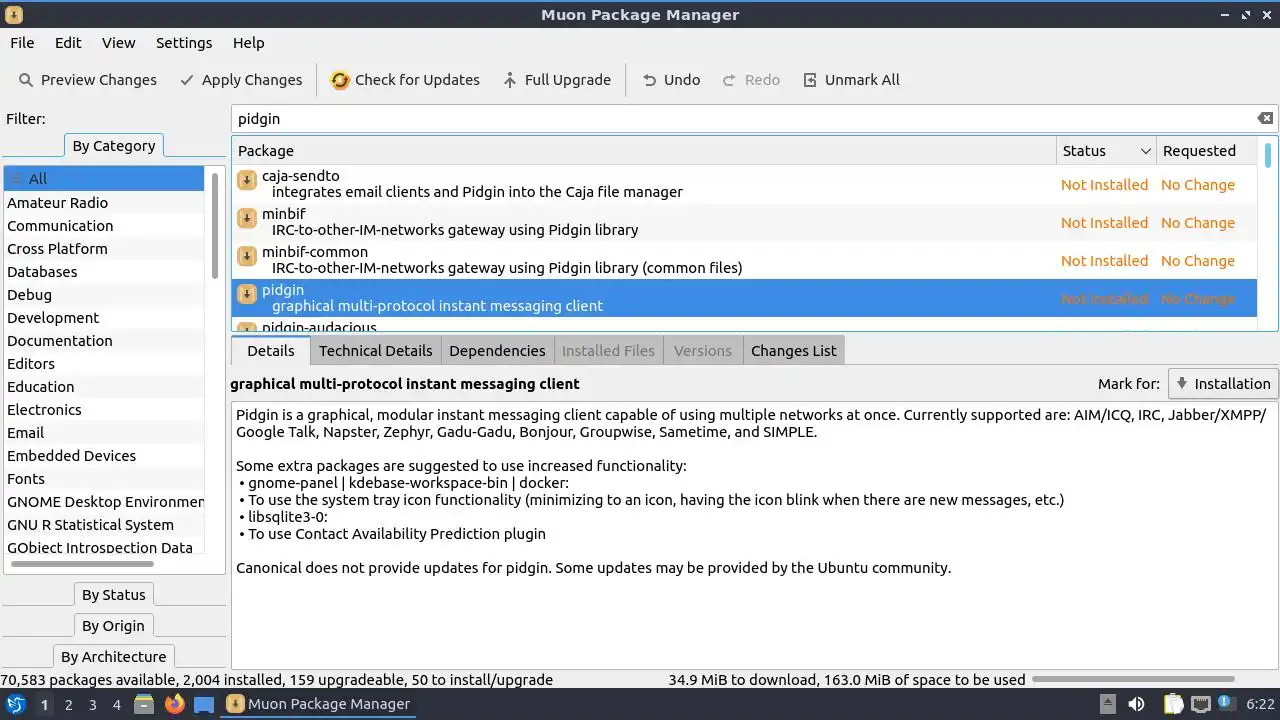Expand the By Origin filter section
Screen dimensions: 1280x720
(x=113, y=626)
